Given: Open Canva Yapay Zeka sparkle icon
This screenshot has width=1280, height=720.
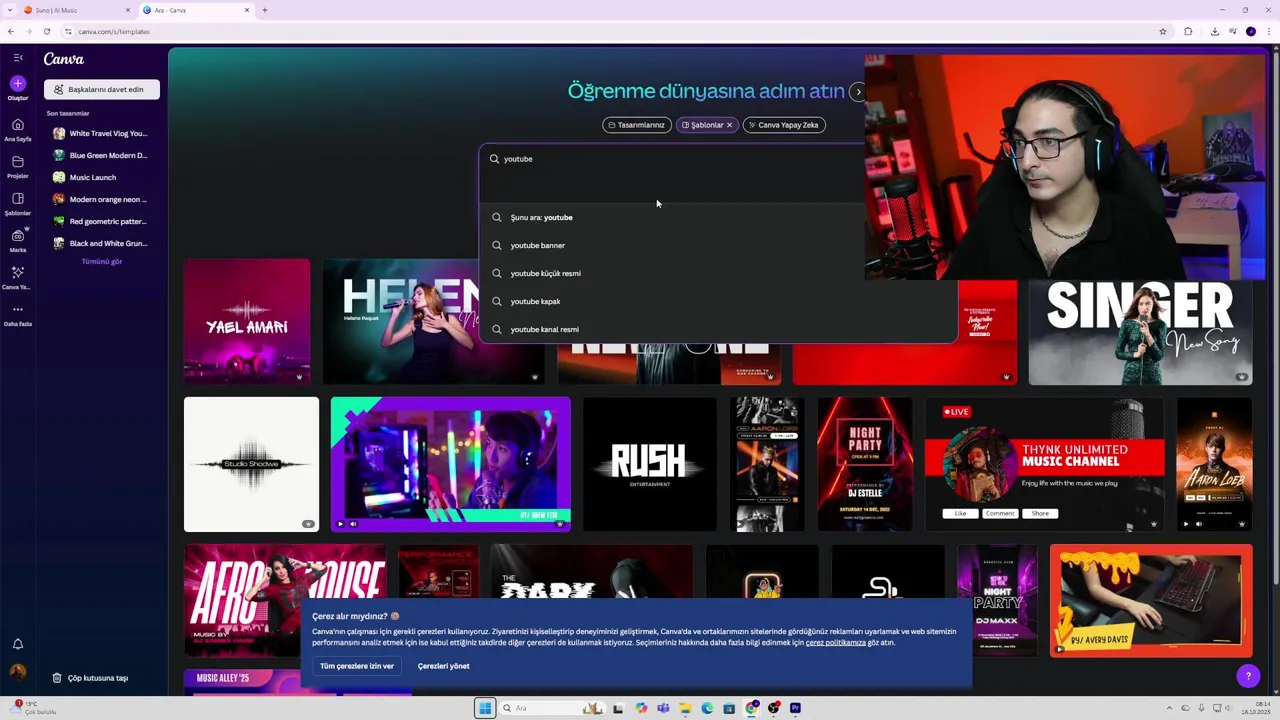Looking at the screenshot, I should pyautogui.click(x=18, y=272).
